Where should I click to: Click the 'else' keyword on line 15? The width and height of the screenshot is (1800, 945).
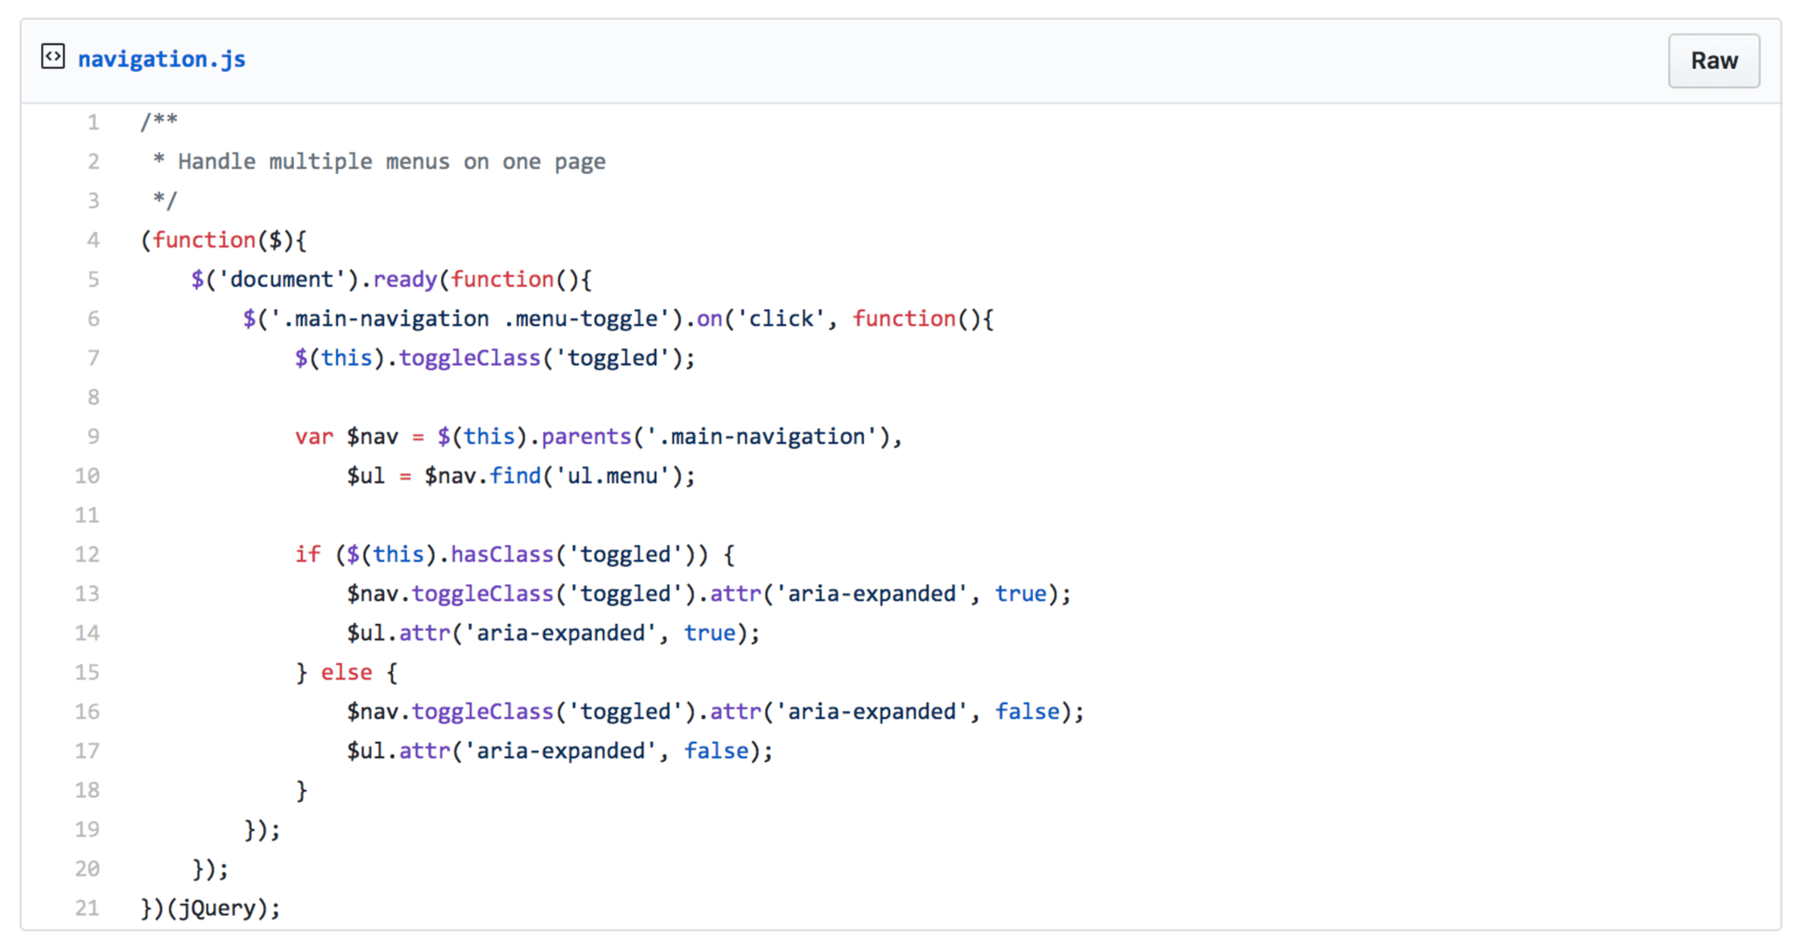(x=346, y=673)
